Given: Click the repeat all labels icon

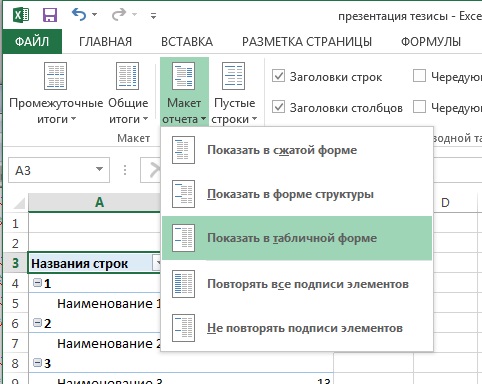Looking at the screenshot, I should (183, 284).
